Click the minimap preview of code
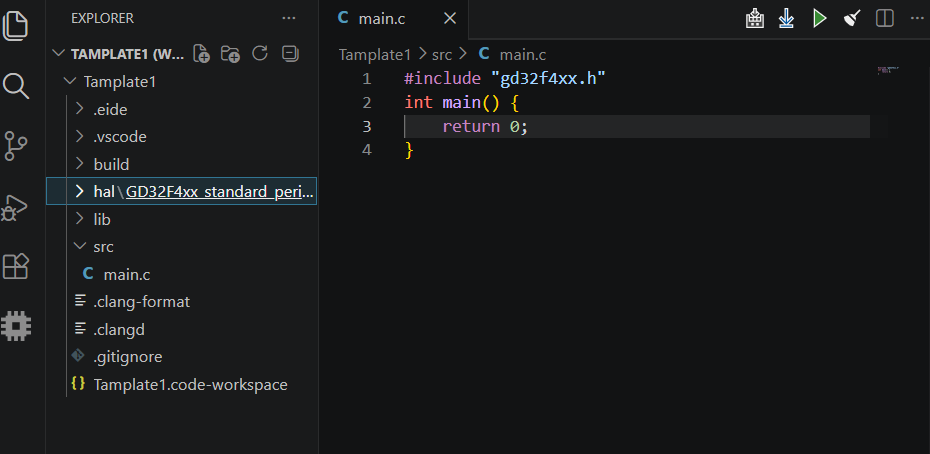 pos(888,70)
